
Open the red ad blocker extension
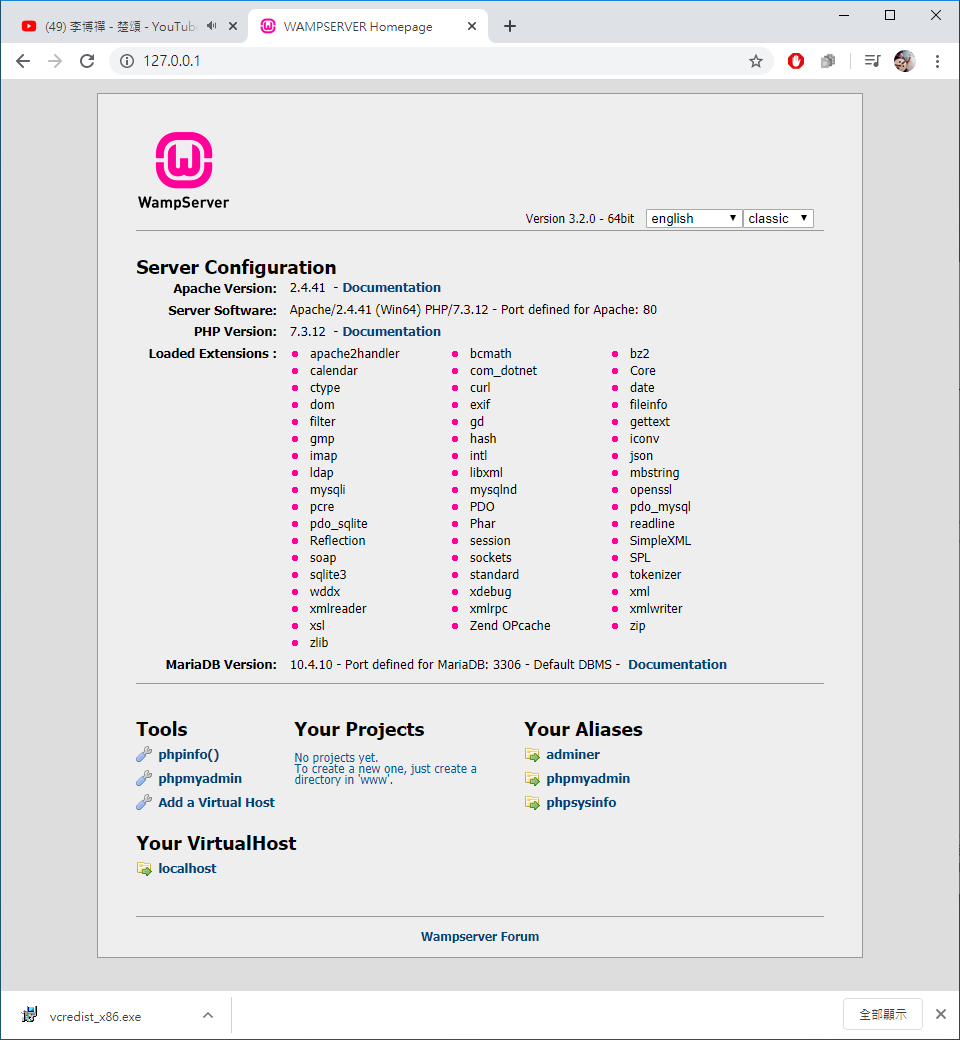795,61
